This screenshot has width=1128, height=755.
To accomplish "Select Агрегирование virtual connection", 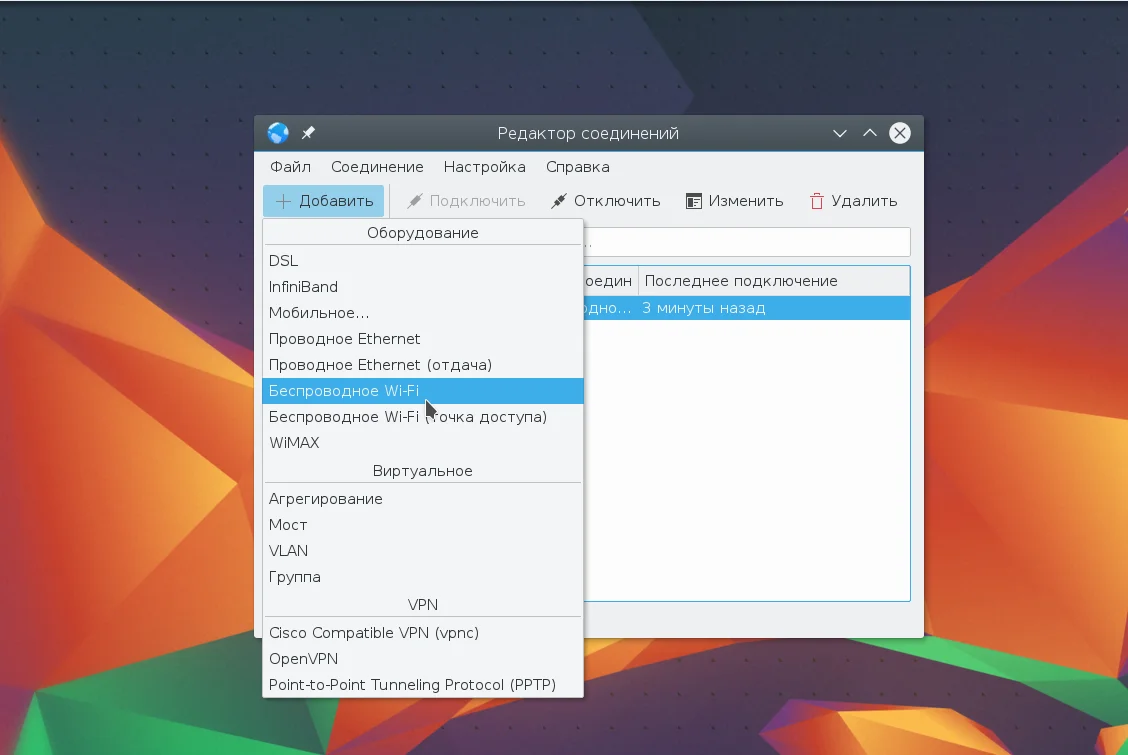I will tap(423, 498).
